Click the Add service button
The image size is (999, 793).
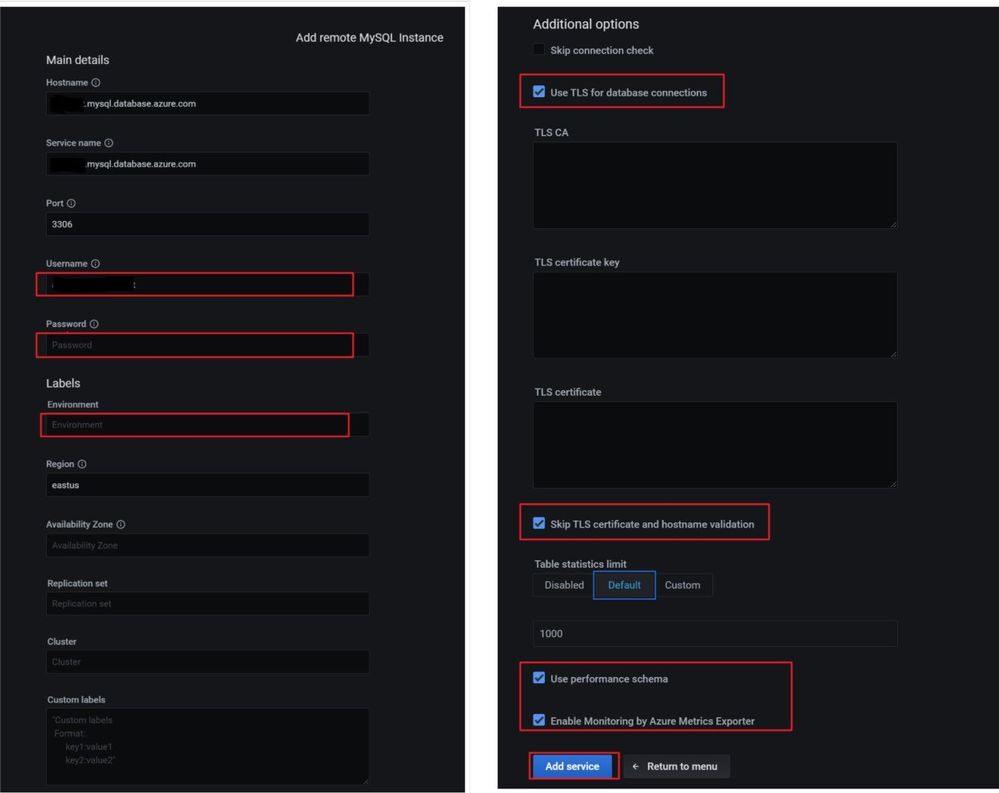coord(572,766)
